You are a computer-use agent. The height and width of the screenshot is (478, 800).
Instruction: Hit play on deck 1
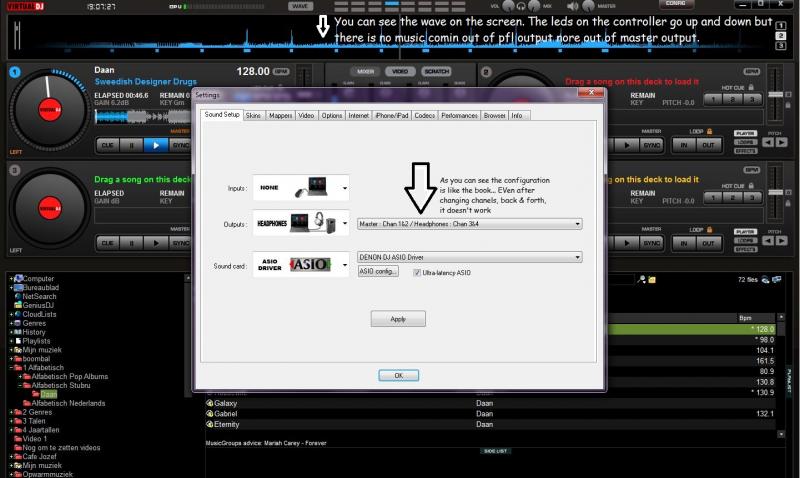pos(156,145)
